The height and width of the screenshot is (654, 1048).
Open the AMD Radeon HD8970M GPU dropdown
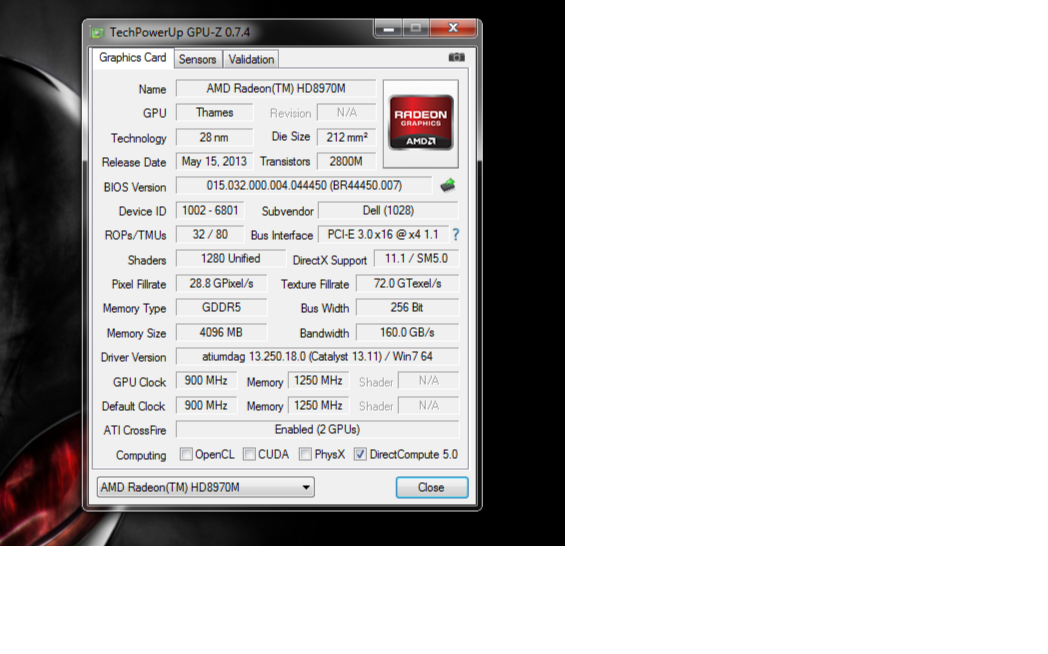206,487
